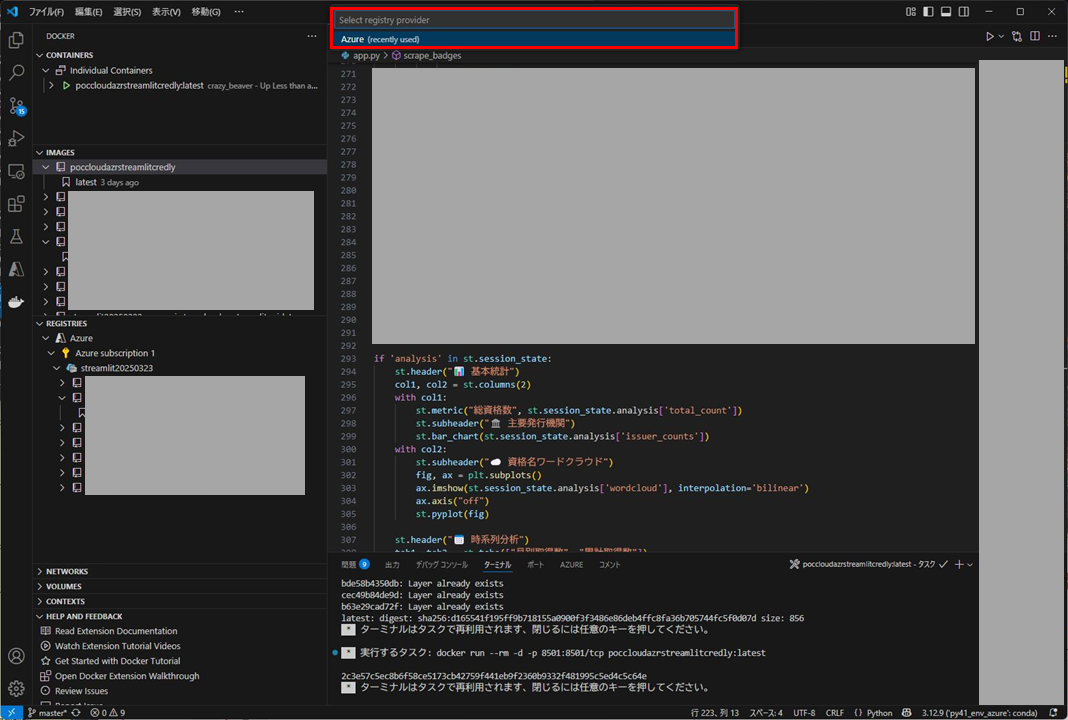1068x720 pixels.
Task: Open ファイル(F) menu
Action: point(46,12)
